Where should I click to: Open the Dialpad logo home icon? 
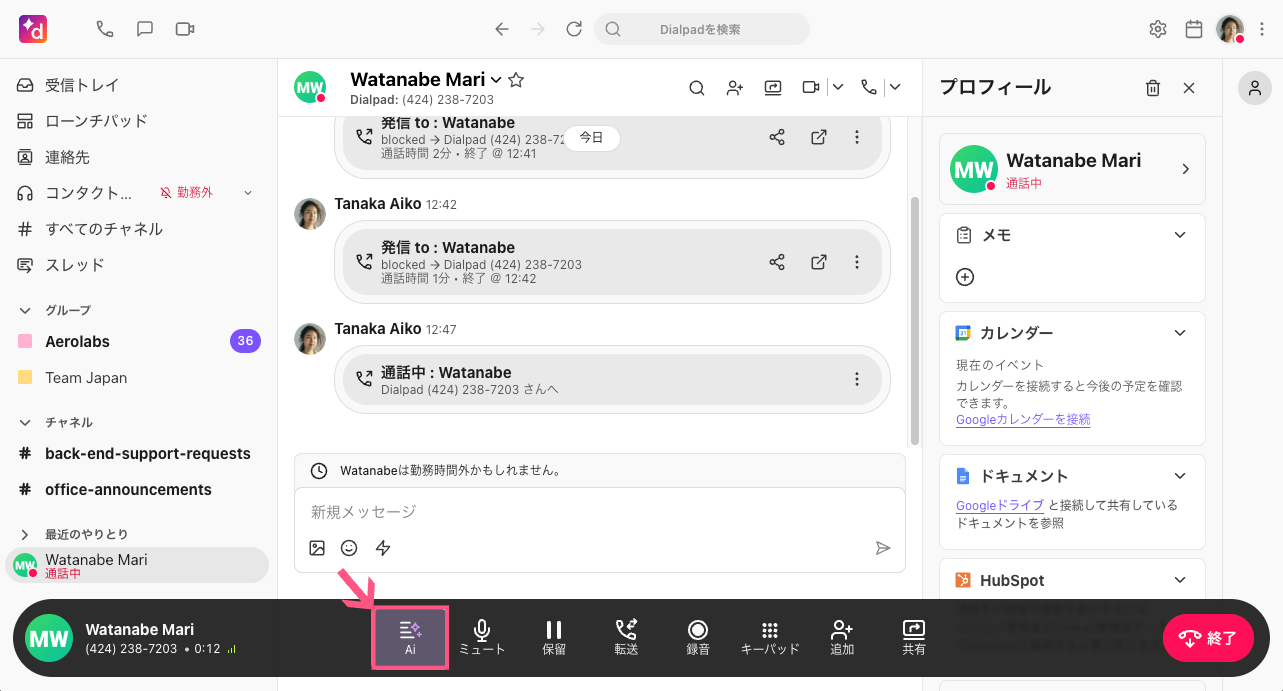[33, 29]
